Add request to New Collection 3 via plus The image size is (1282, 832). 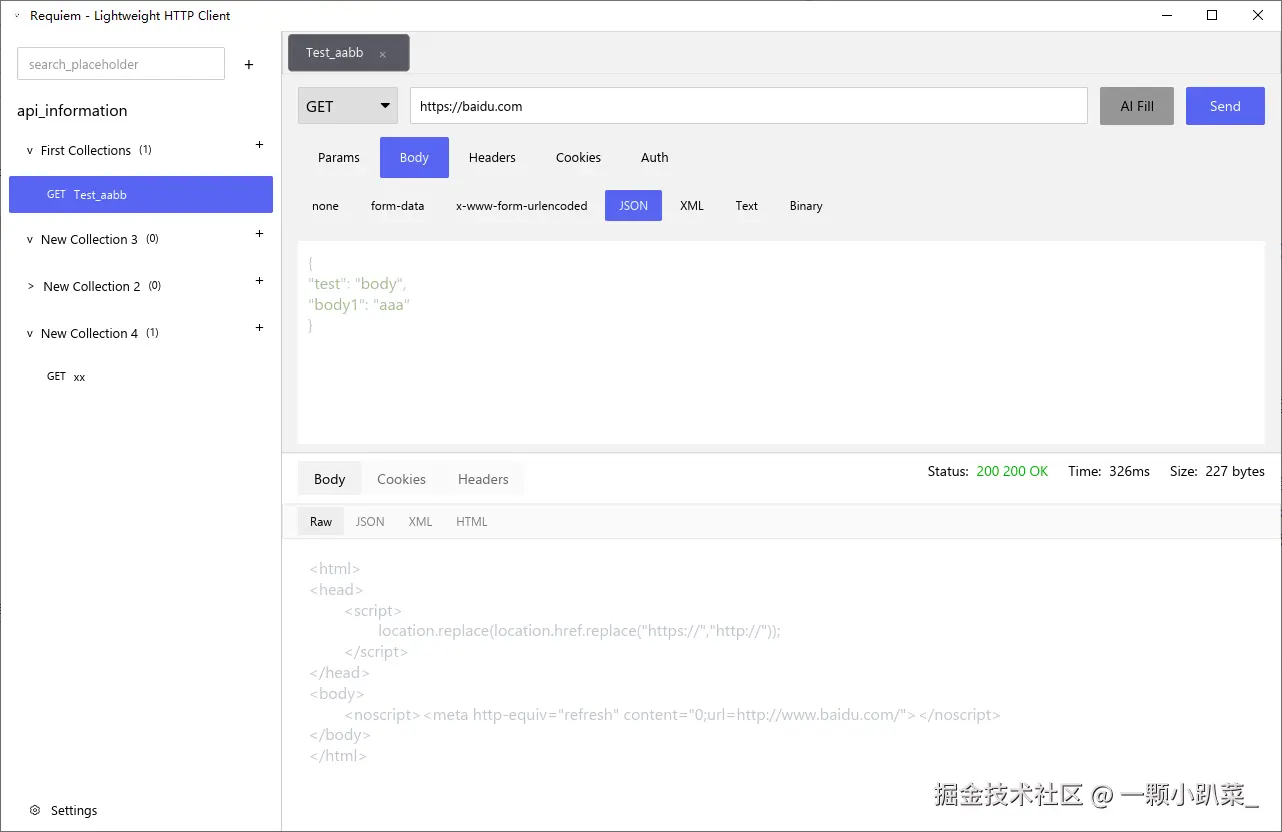[x=260, y=234]
